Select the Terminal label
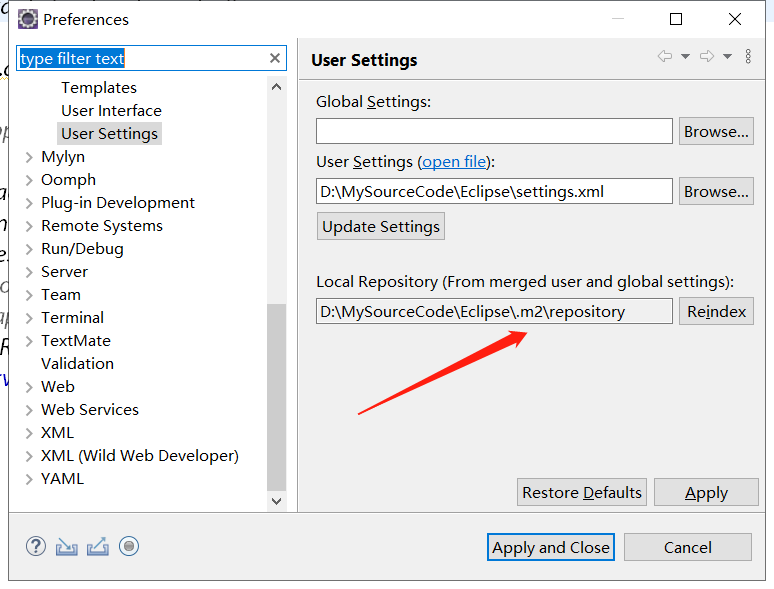Image resolution: width=774 pixels, height=589 pixels. tap(72, 317)
